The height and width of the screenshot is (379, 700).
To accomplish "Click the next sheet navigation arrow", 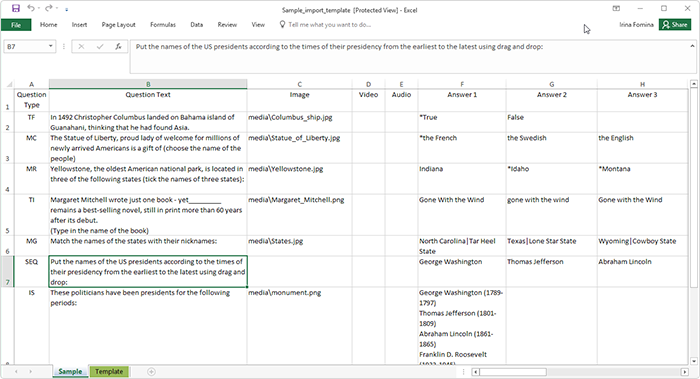I will click(x=30, y=371).
